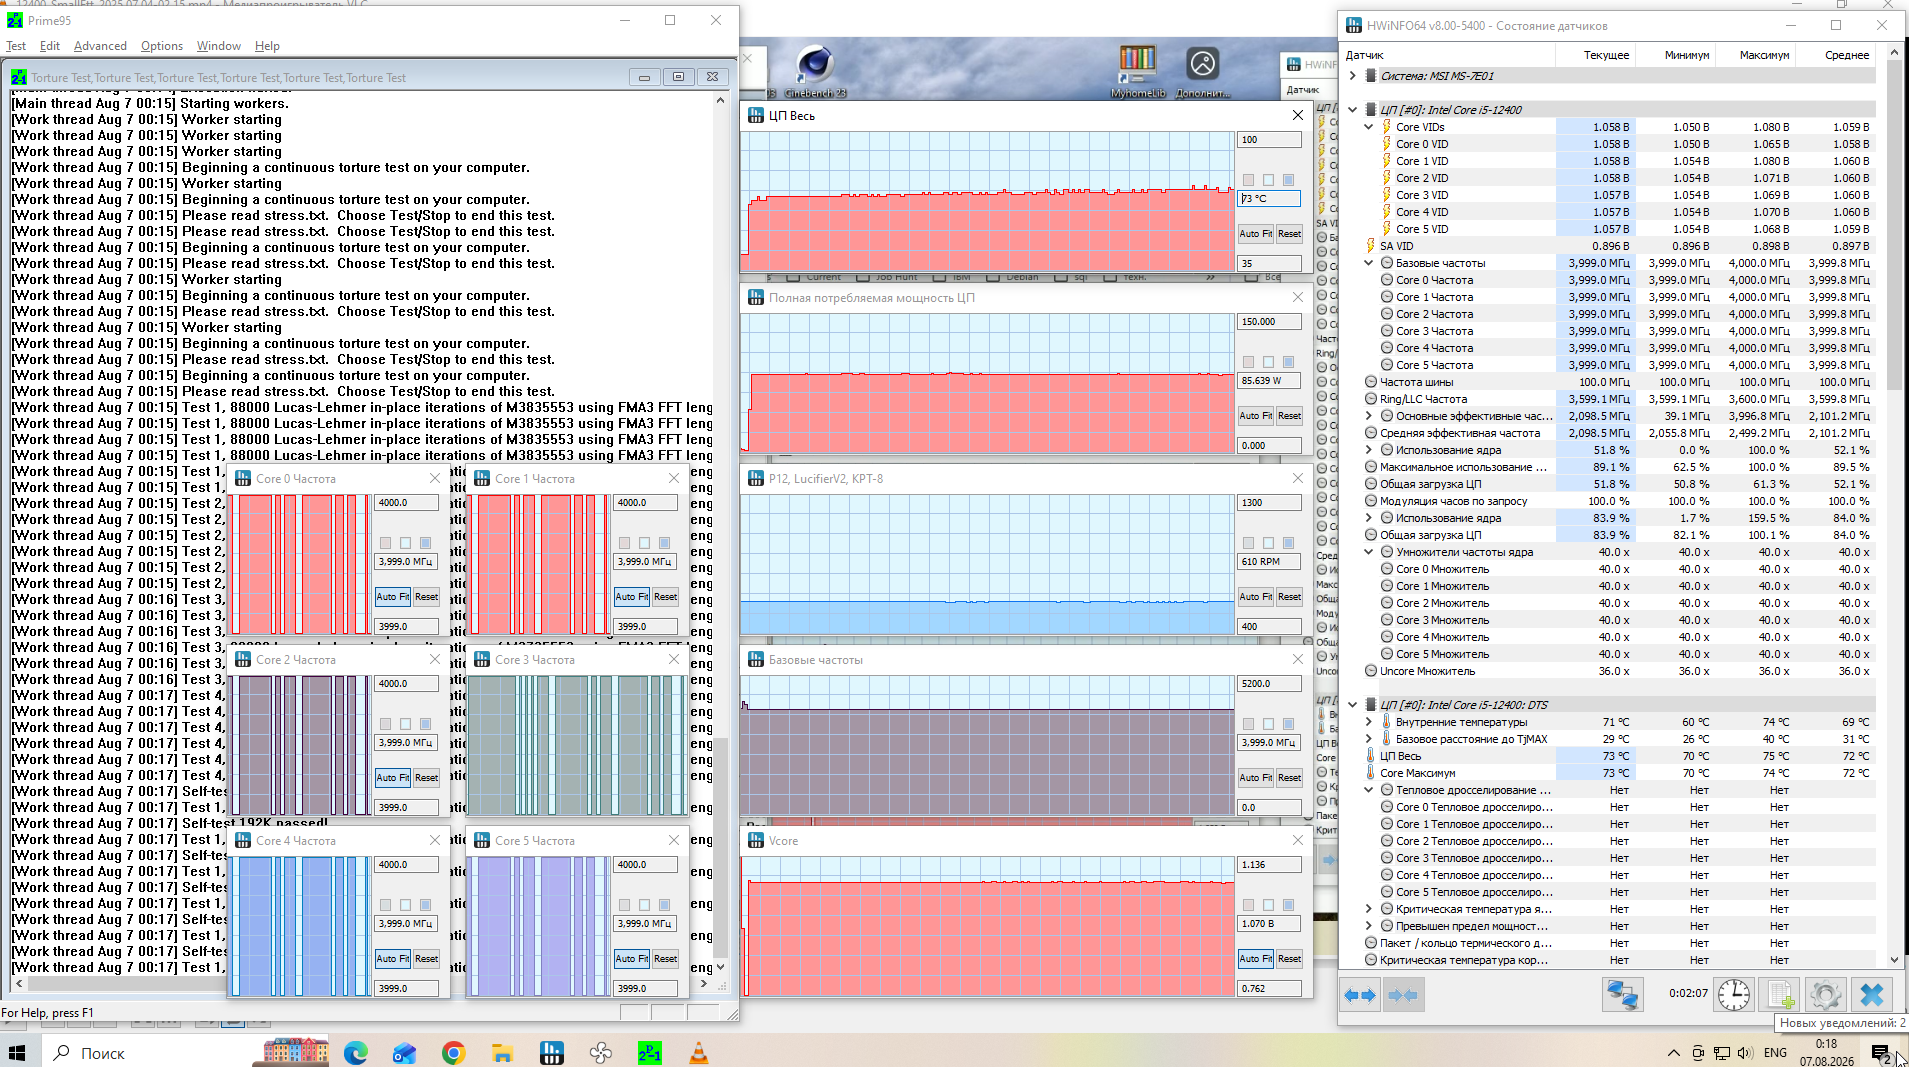Viewport: 1909px width, 1067px height.
Task: Open the Windows Start menu
Action: click(17, 1053)
